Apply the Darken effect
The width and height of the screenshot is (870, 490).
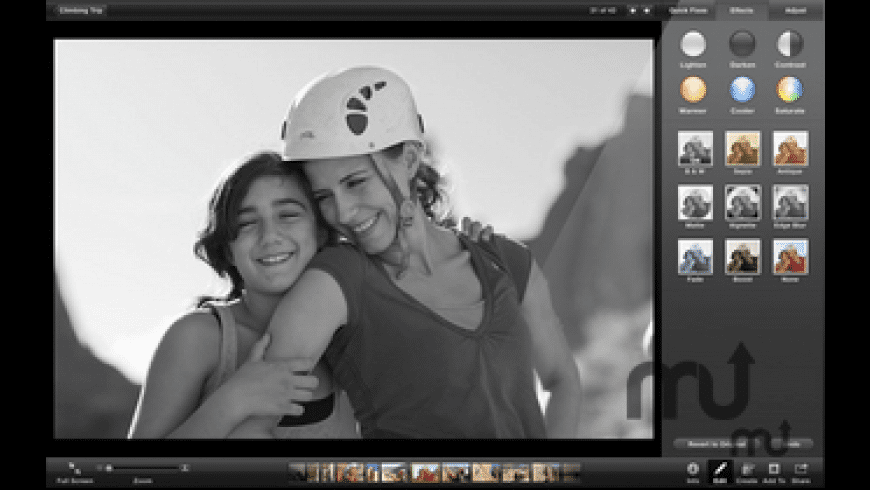pyautogui.click(x=742, y=44)
